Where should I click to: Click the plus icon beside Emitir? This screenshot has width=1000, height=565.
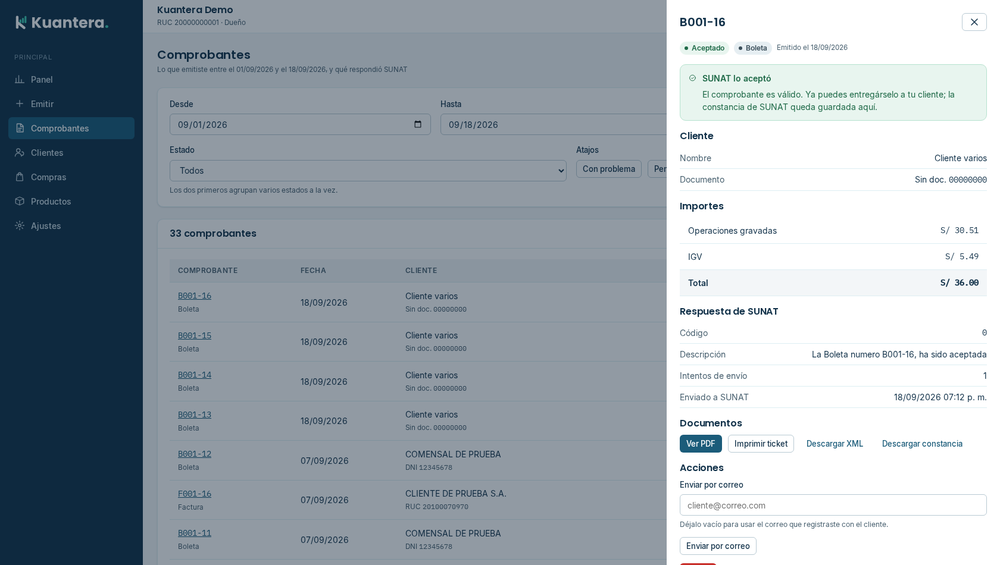click(x=20, y=104)
